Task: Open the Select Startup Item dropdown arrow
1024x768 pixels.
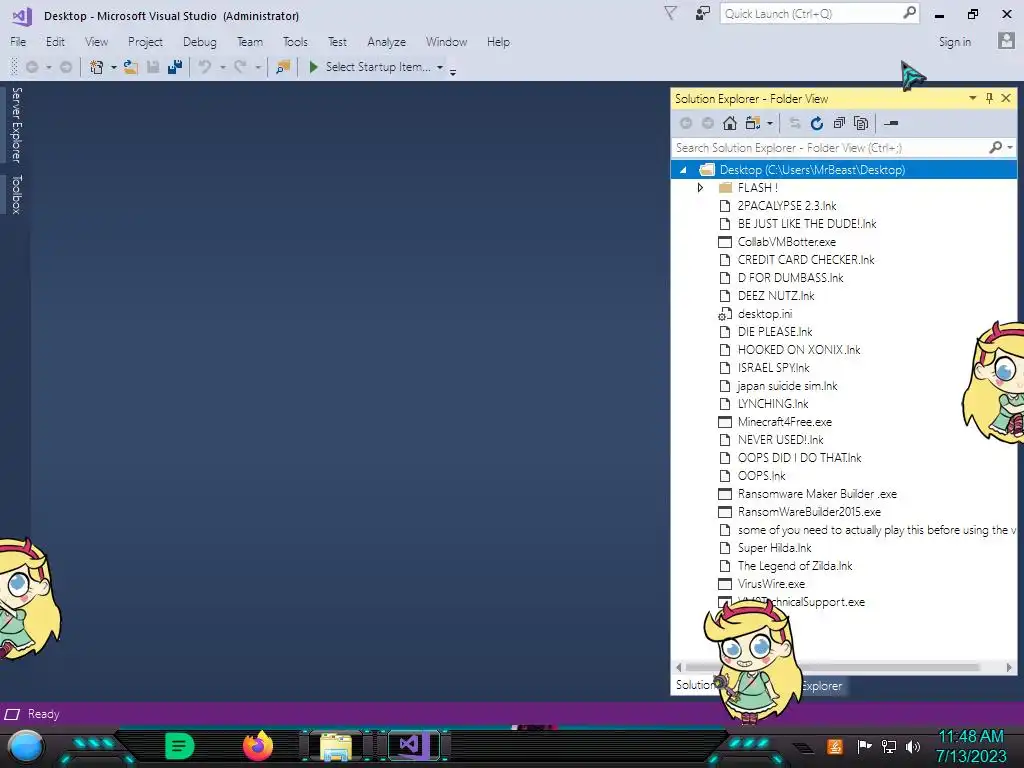Action: tap(440, 67)
